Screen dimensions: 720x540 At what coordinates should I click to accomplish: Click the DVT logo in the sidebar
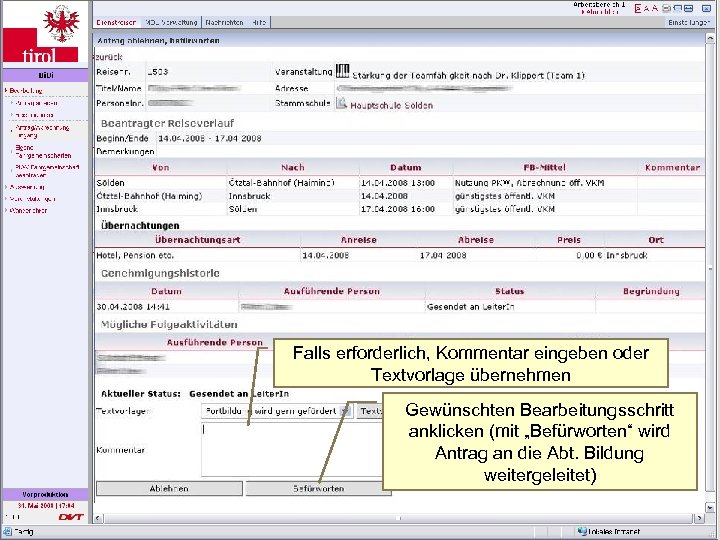[x=71, y=517]
